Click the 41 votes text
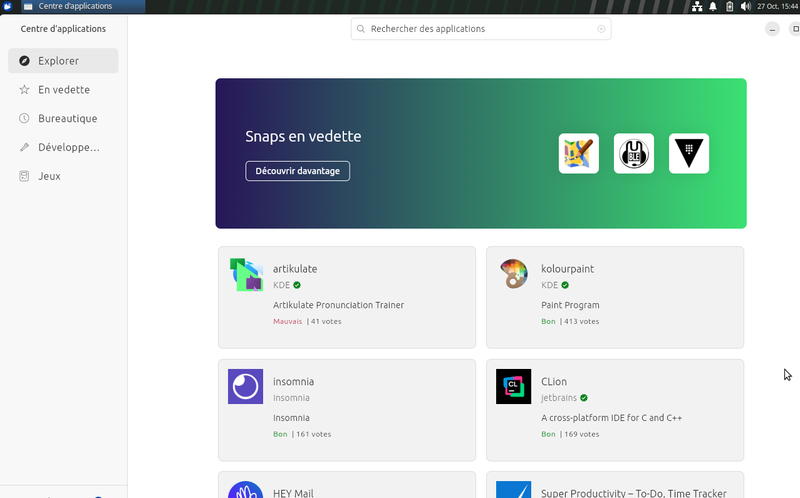The width and height of the screenshot is (800, 498). (326, 321)
